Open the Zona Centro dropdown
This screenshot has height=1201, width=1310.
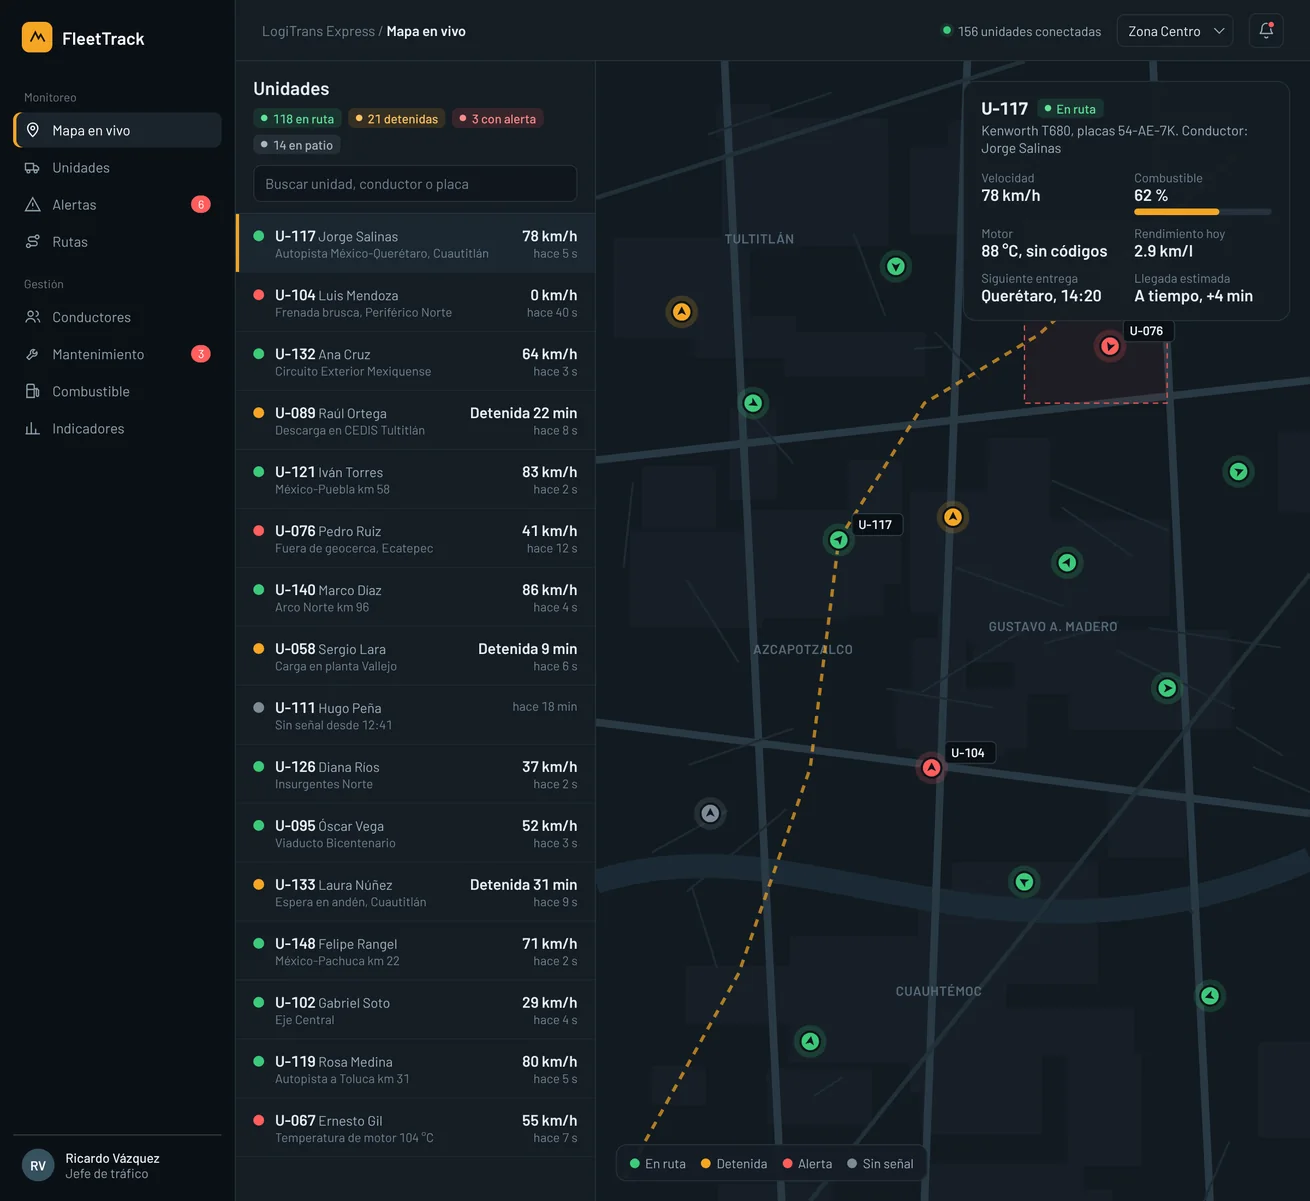[1175, 31]
